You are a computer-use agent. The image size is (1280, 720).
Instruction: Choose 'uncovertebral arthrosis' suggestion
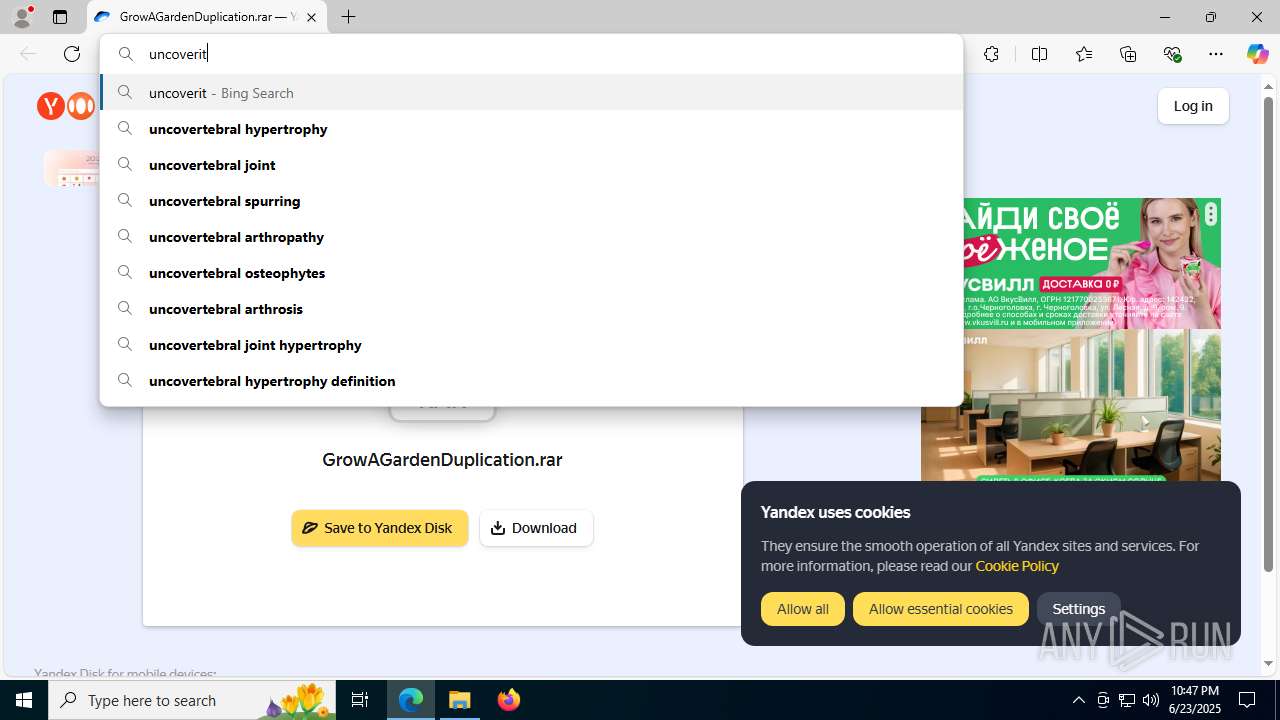(x=531, y=309)
